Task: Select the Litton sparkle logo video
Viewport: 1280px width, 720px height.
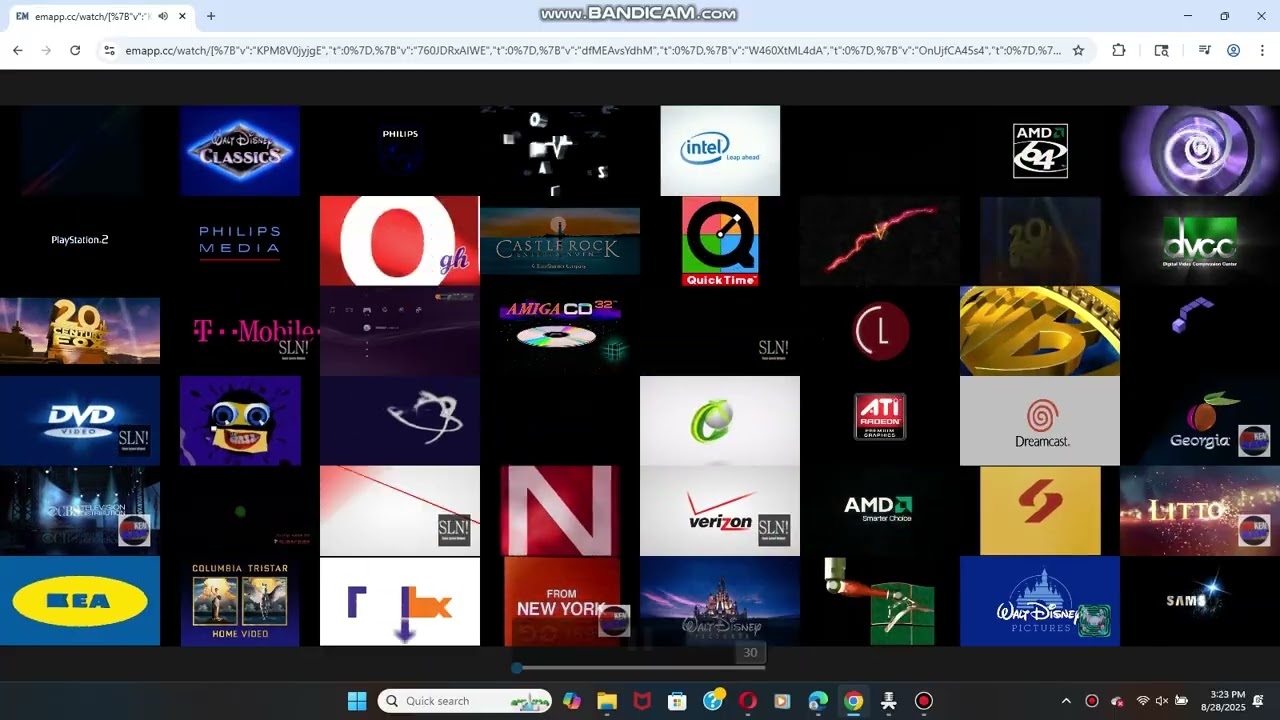Action: (1200, 511)
